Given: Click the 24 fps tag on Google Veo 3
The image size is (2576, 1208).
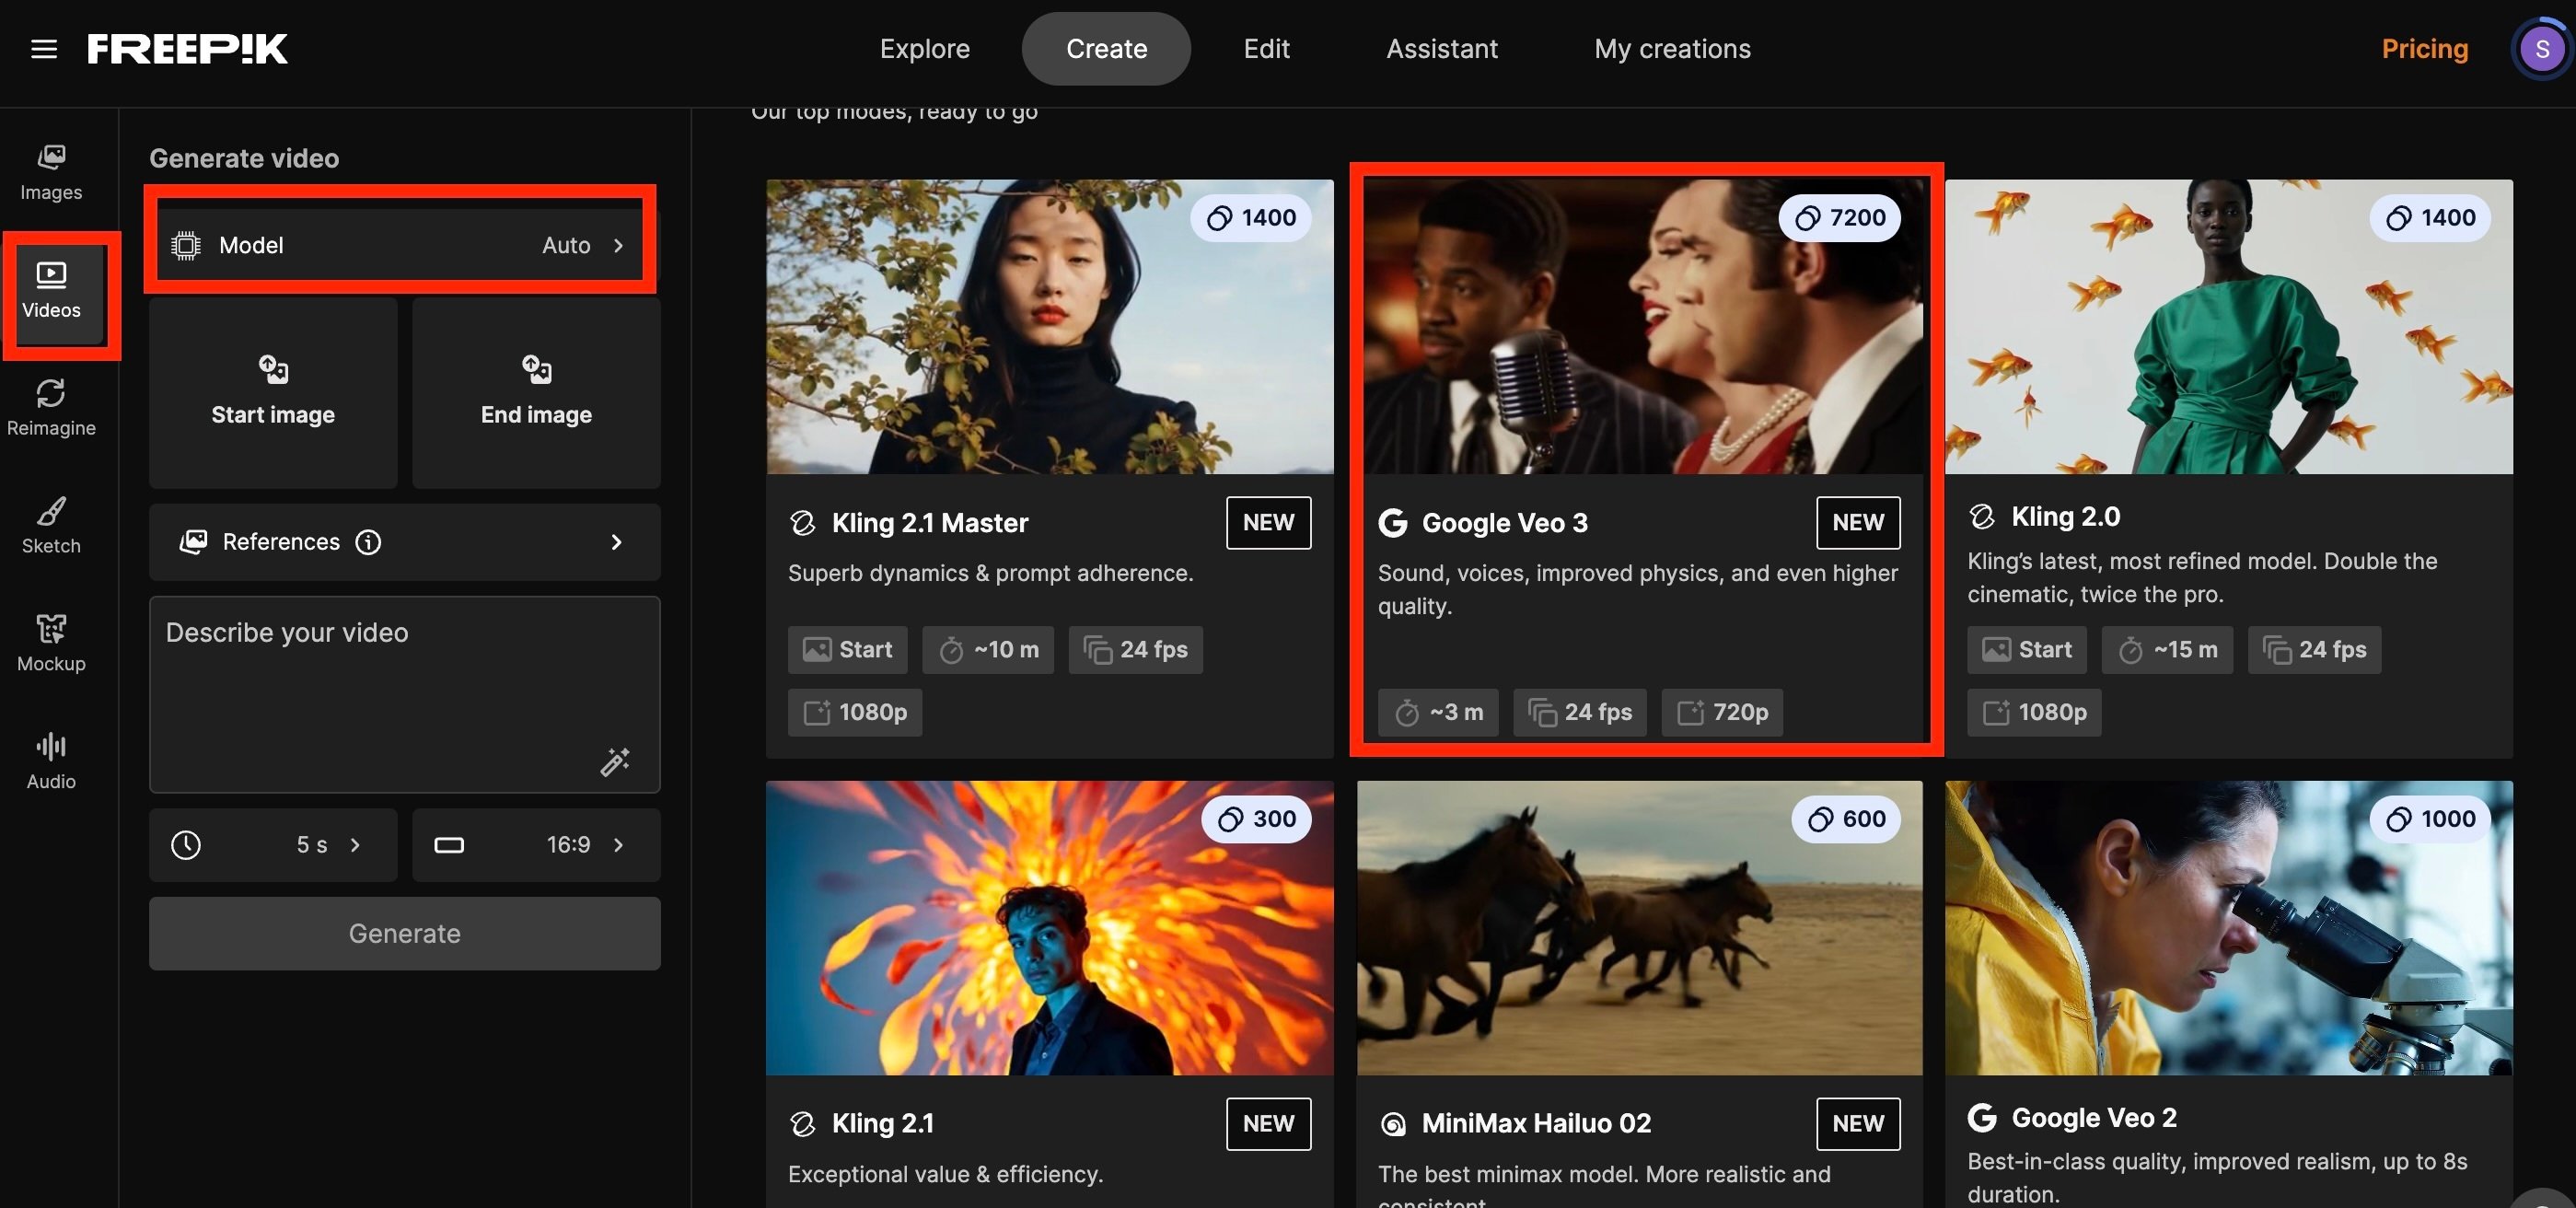Looking at the screenshot, I should click(1579, 712).
